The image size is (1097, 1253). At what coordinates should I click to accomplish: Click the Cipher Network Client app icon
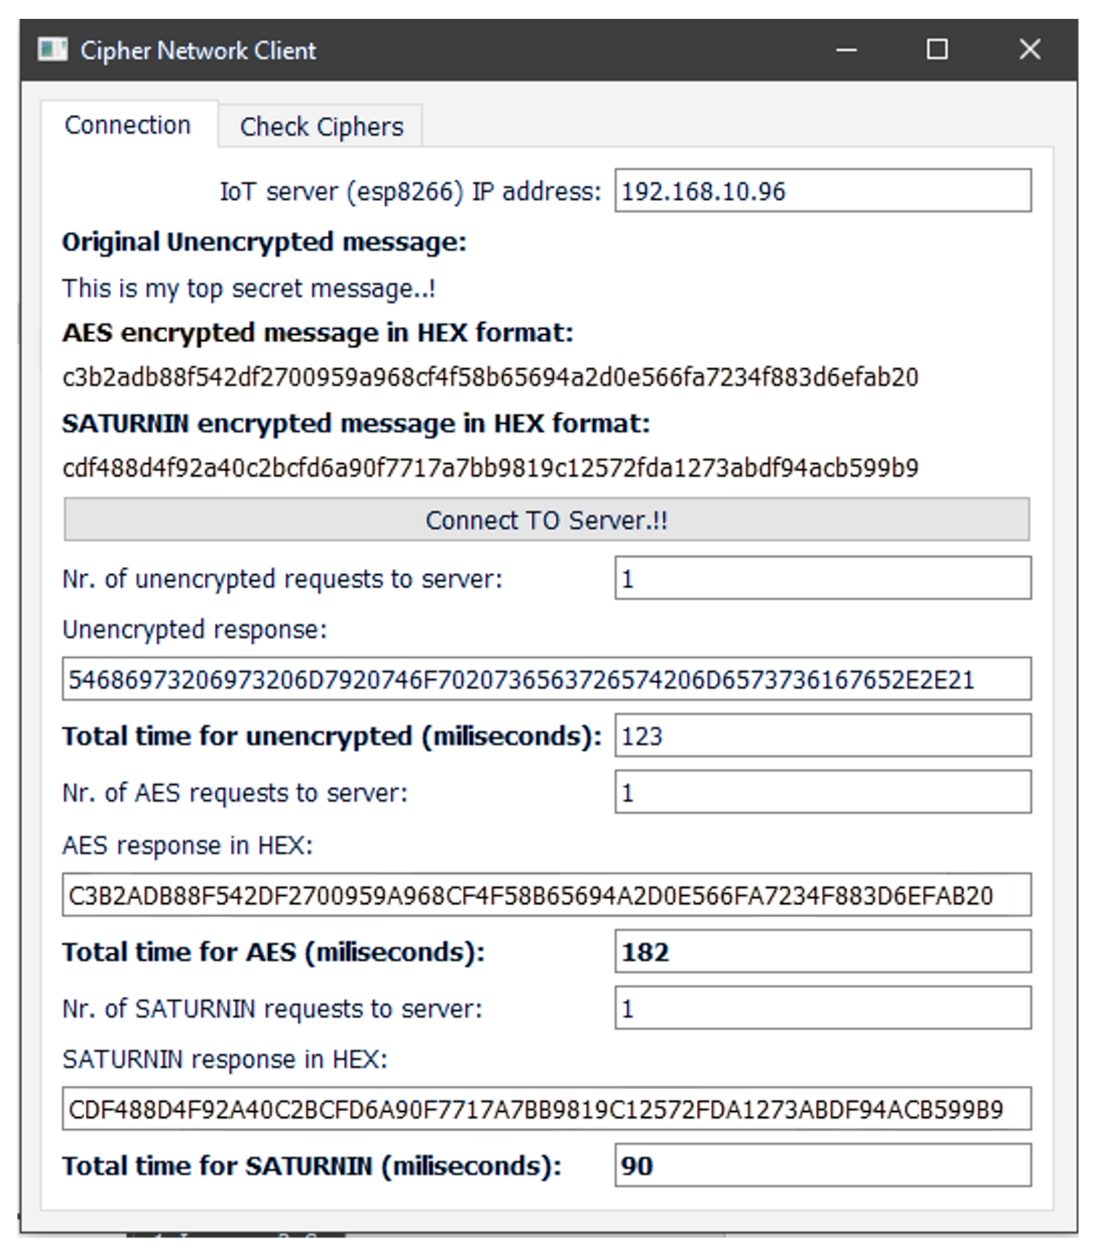(52, 49)
